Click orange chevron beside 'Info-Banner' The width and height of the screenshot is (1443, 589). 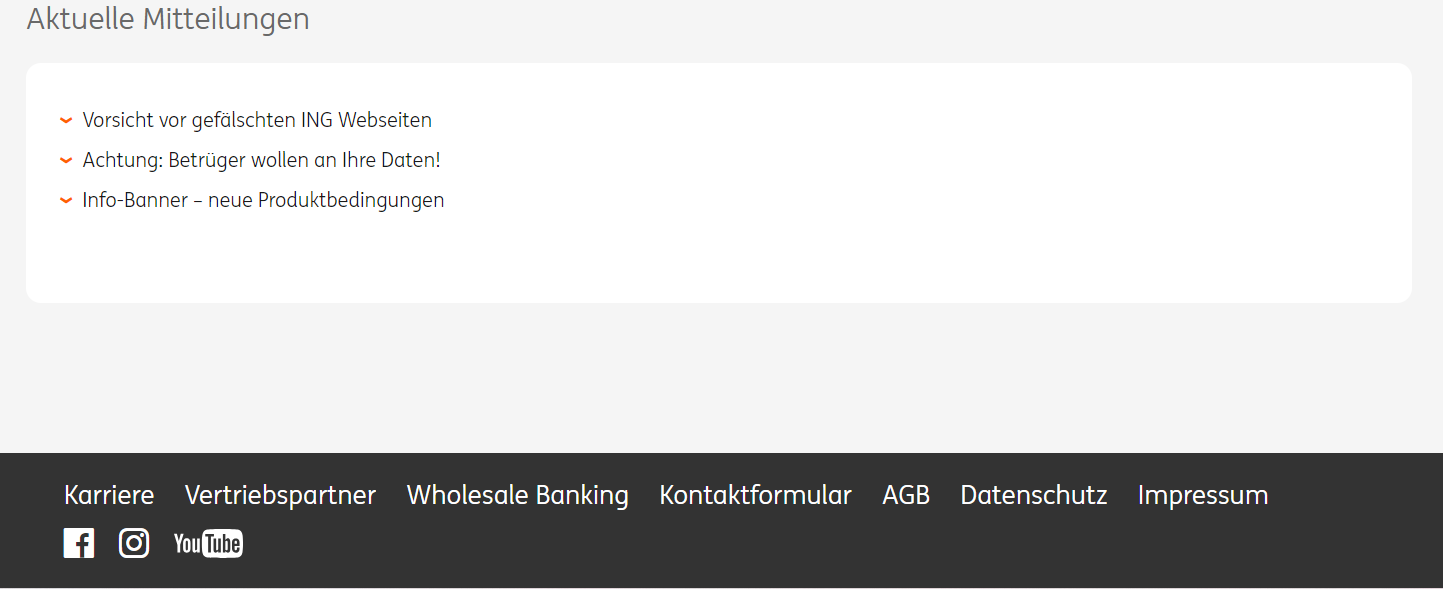pyautogui.click(x=66, y=200)
